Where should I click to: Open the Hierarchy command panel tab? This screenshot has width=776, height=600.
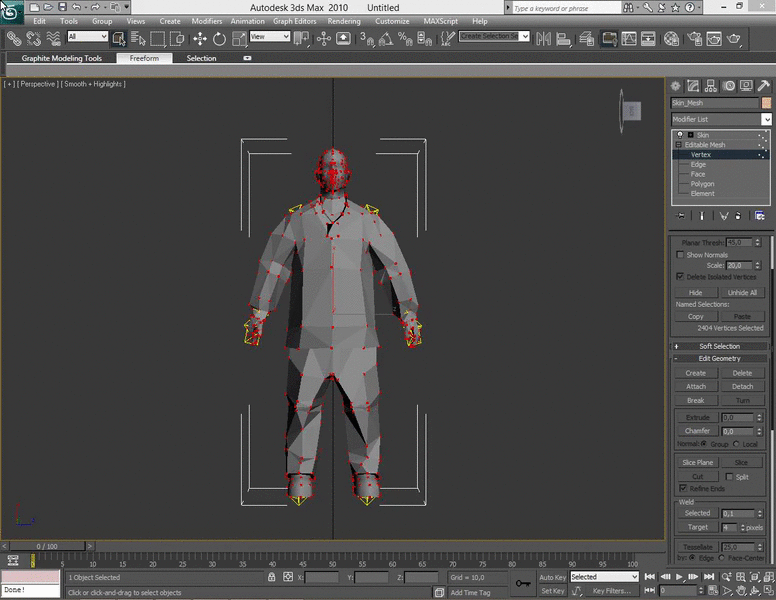point(711,86)
